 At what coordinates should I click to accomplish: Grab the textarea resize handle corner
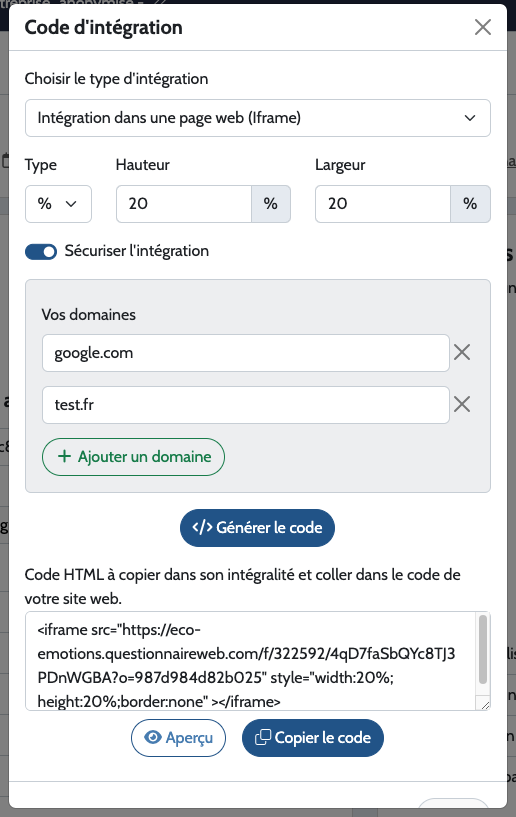click(485, 705)
